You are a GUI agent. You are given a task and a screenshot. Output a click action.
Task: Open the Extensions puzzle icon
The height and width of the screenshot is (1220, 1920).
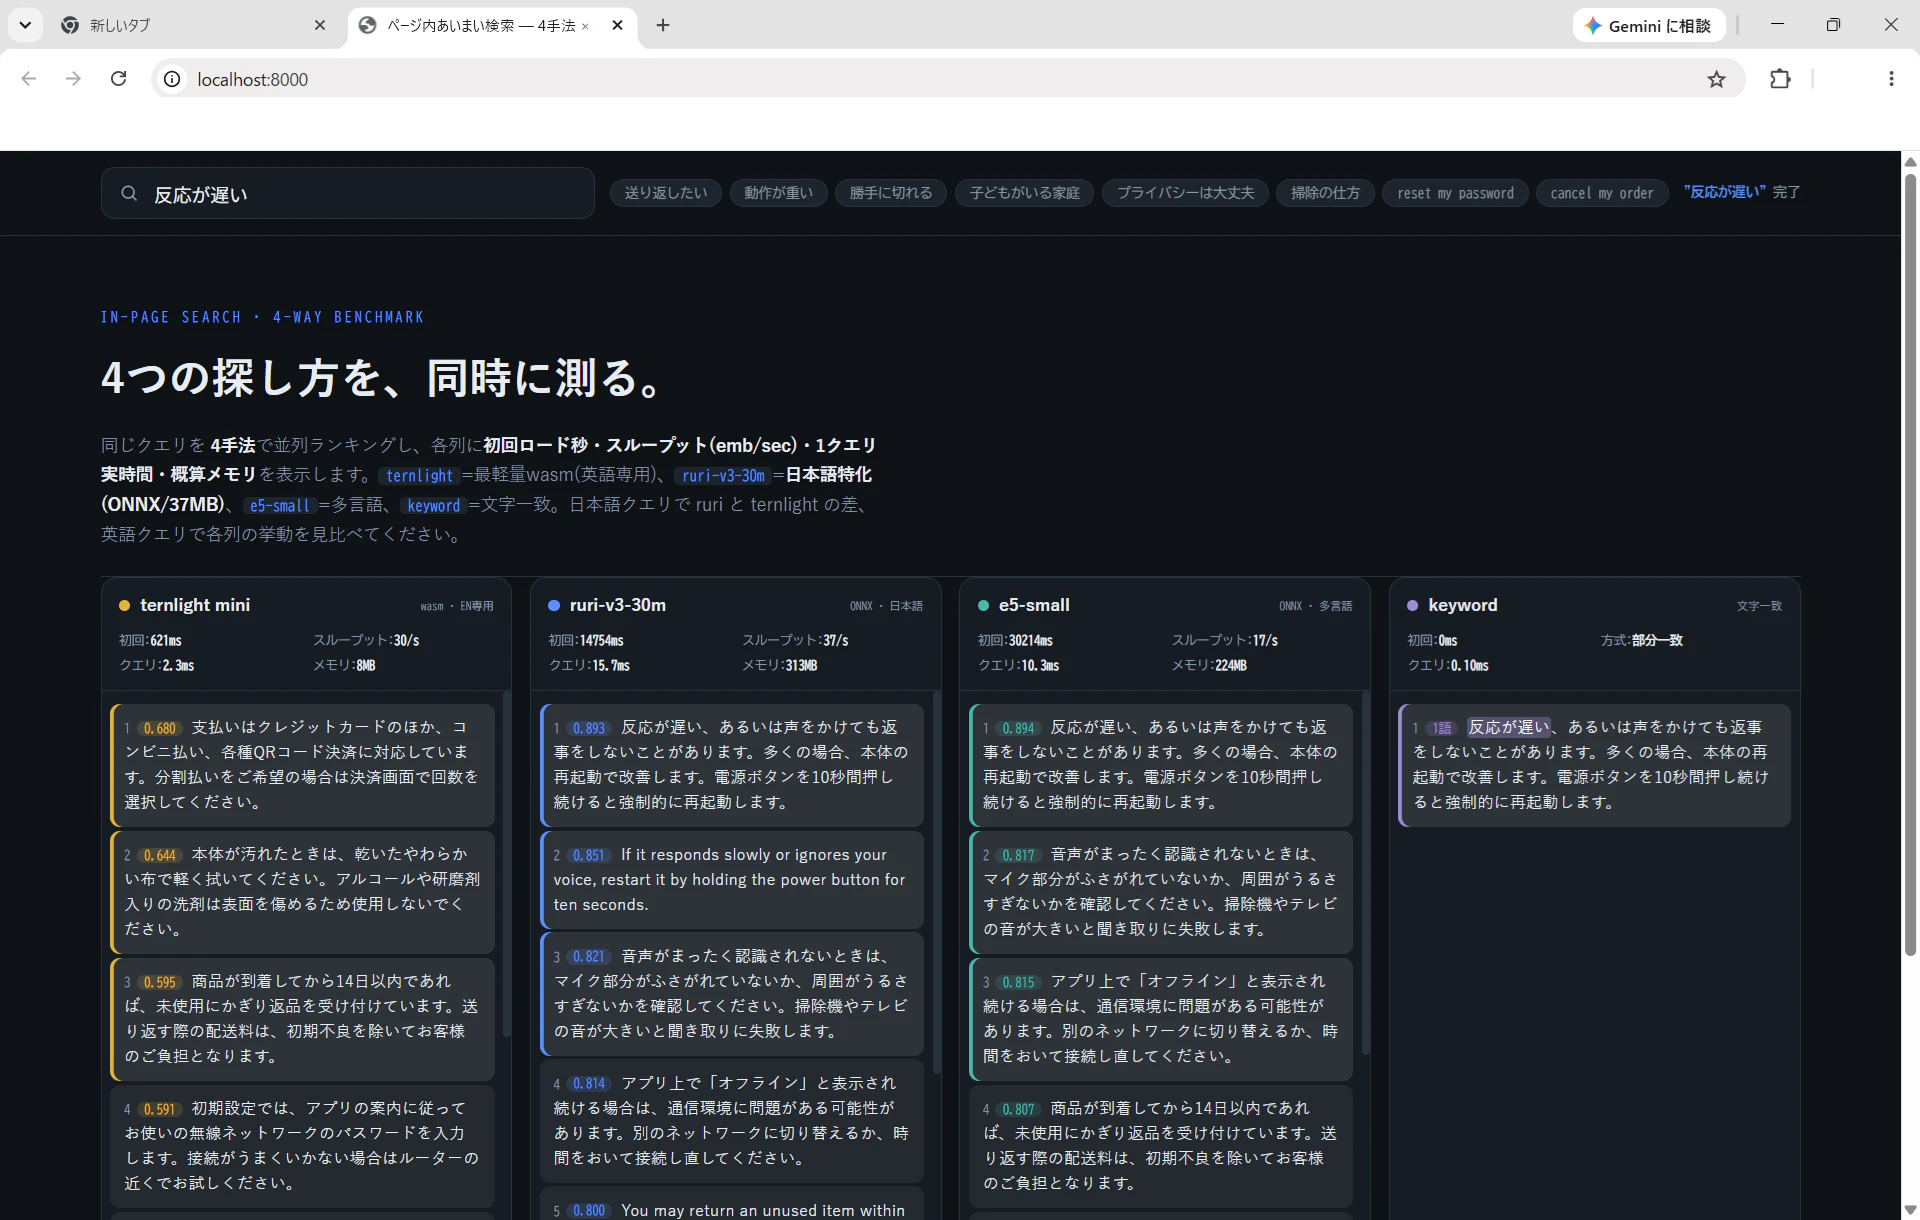(x=1780, y=79)
